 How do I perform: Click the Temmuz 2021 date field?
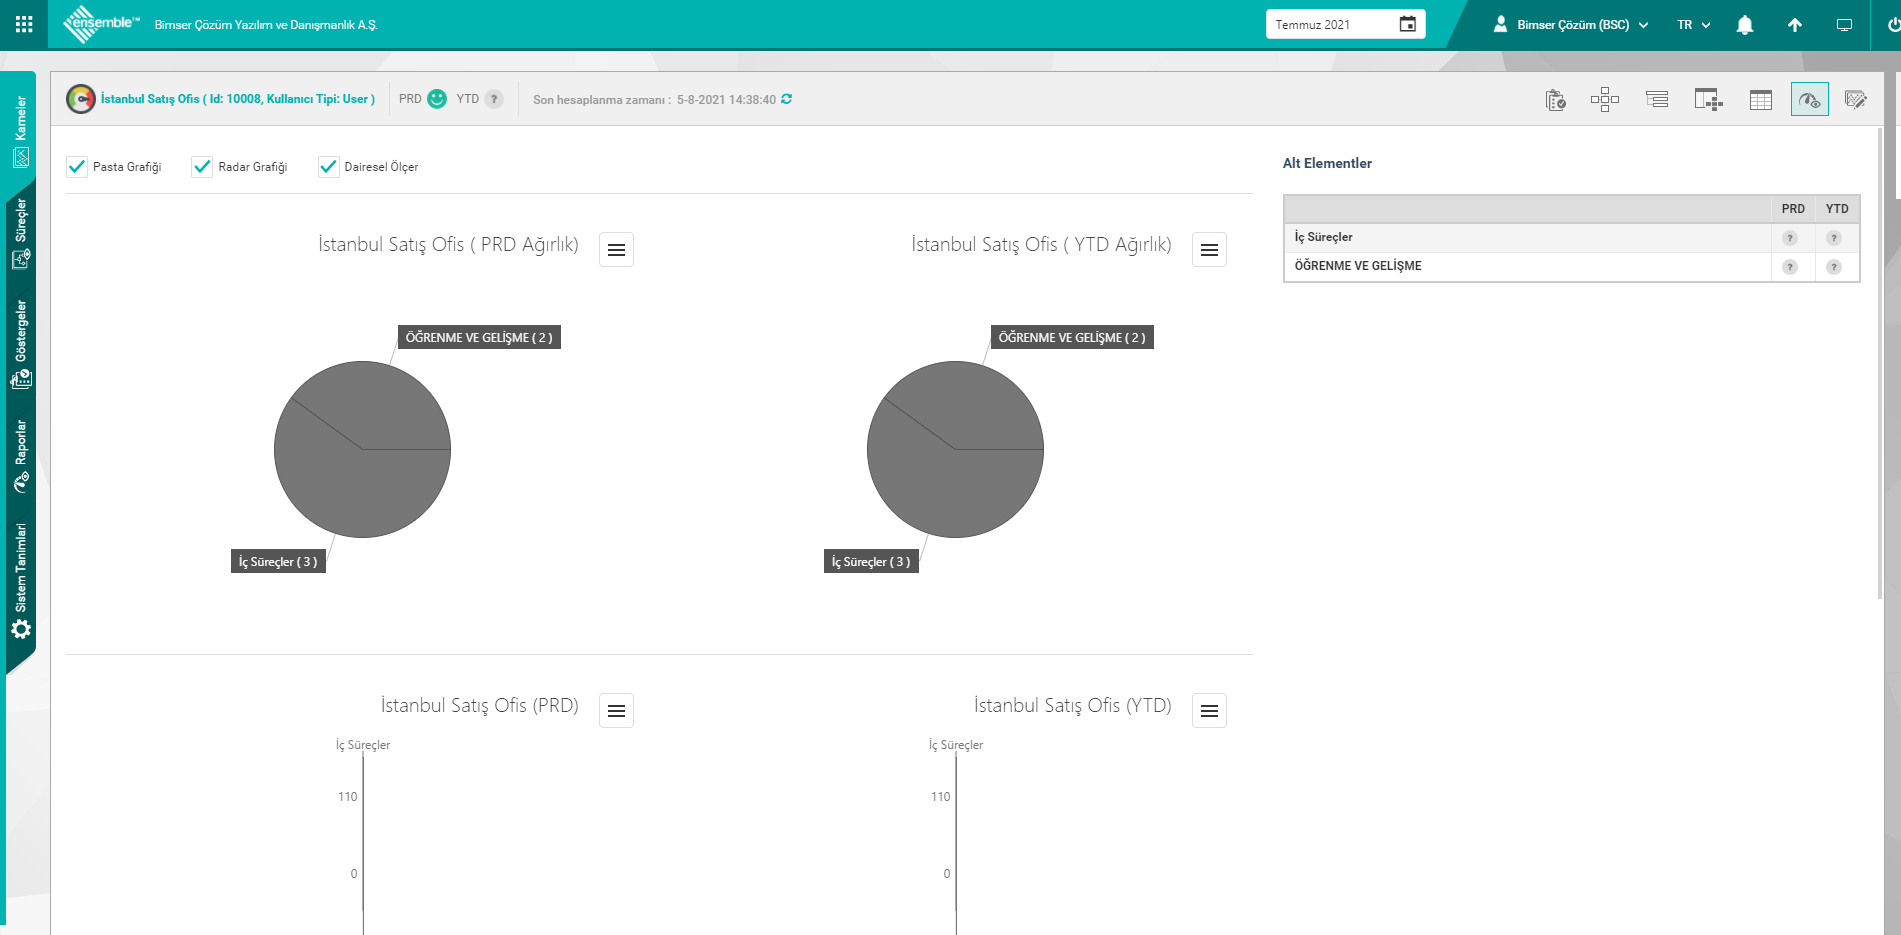click(1331, 25)
